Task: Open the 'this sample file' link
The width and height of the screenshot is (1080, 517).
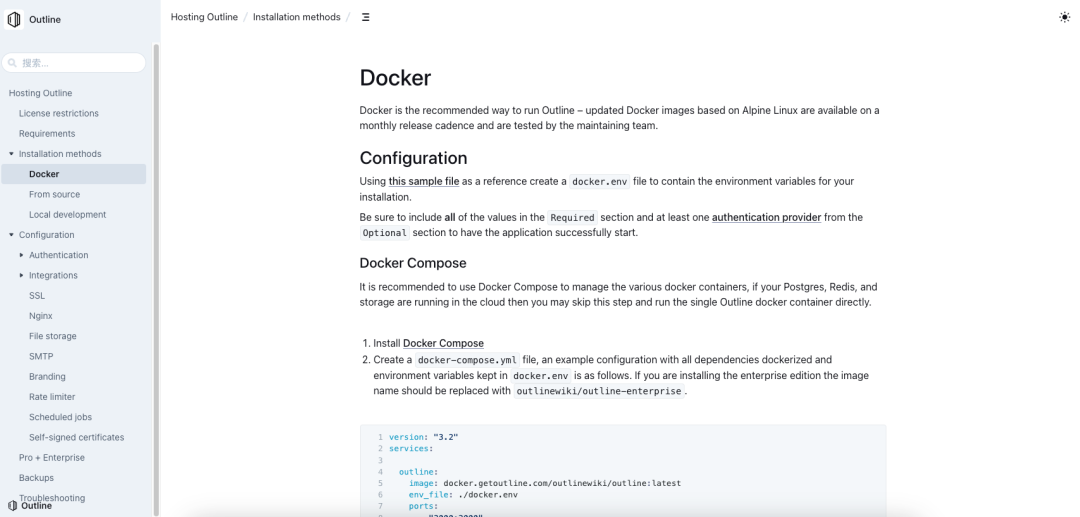Action: click(424, 181)
